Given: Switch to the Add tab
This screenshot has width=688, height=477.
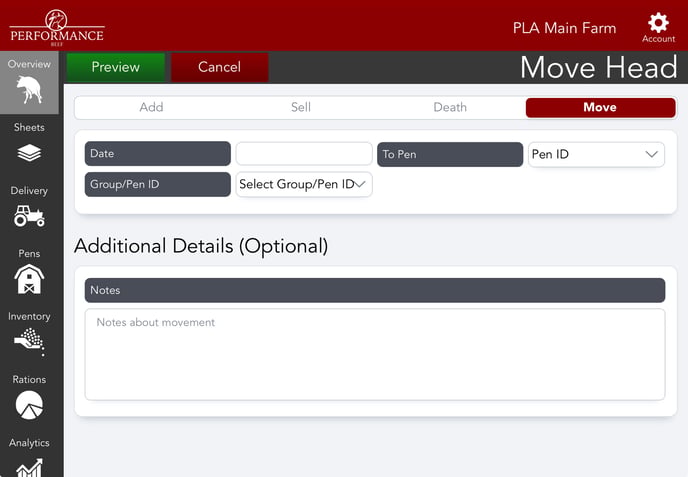Looking at the screenshot, I should click(x=151, y=107).
